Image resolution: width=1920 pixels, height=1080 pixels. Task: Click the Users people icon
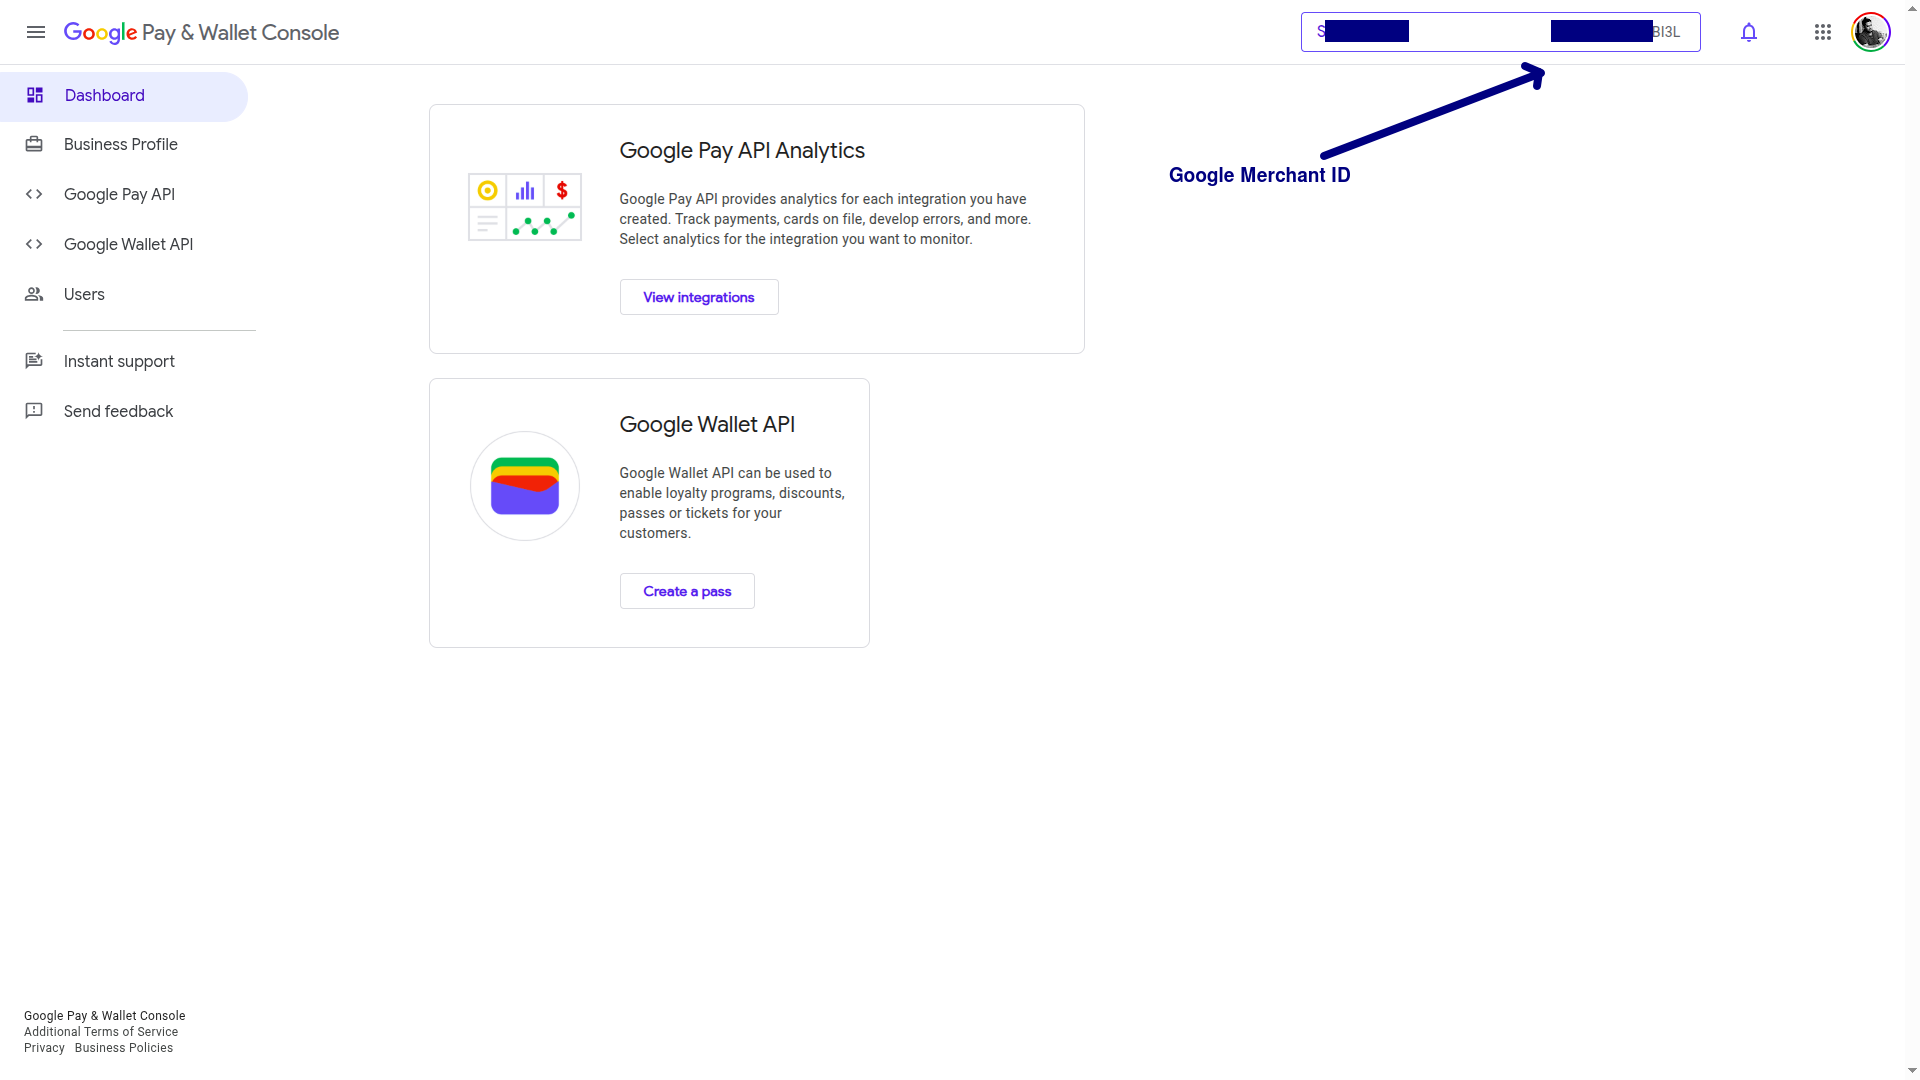click(34, 294)
